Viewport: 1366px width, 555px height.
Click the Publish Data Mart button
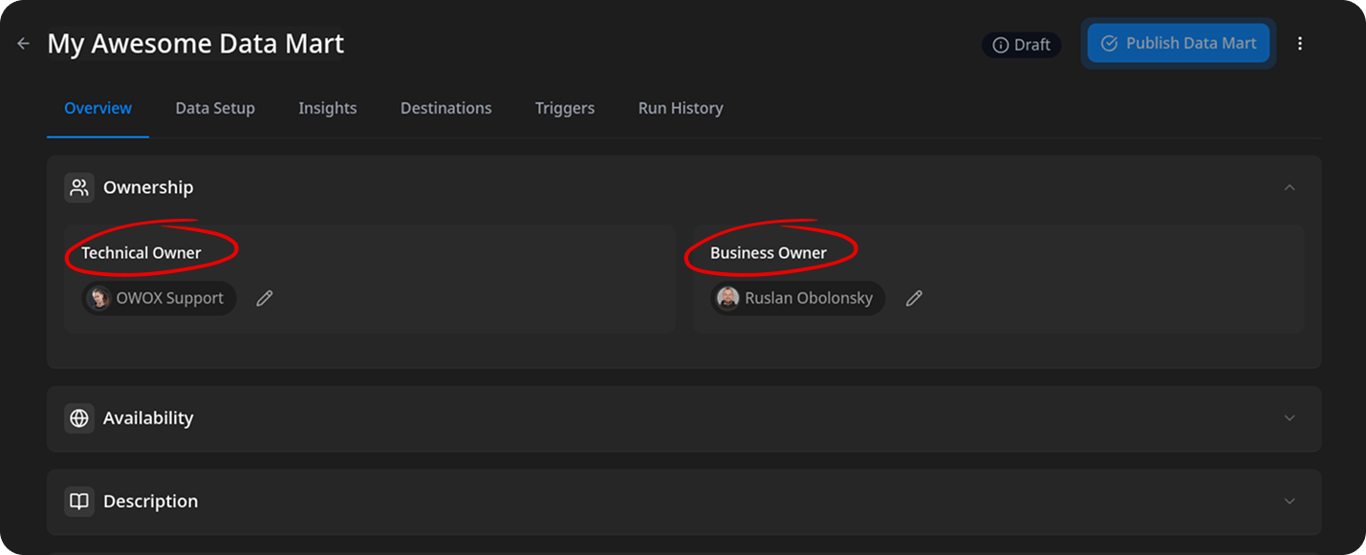1179,44
